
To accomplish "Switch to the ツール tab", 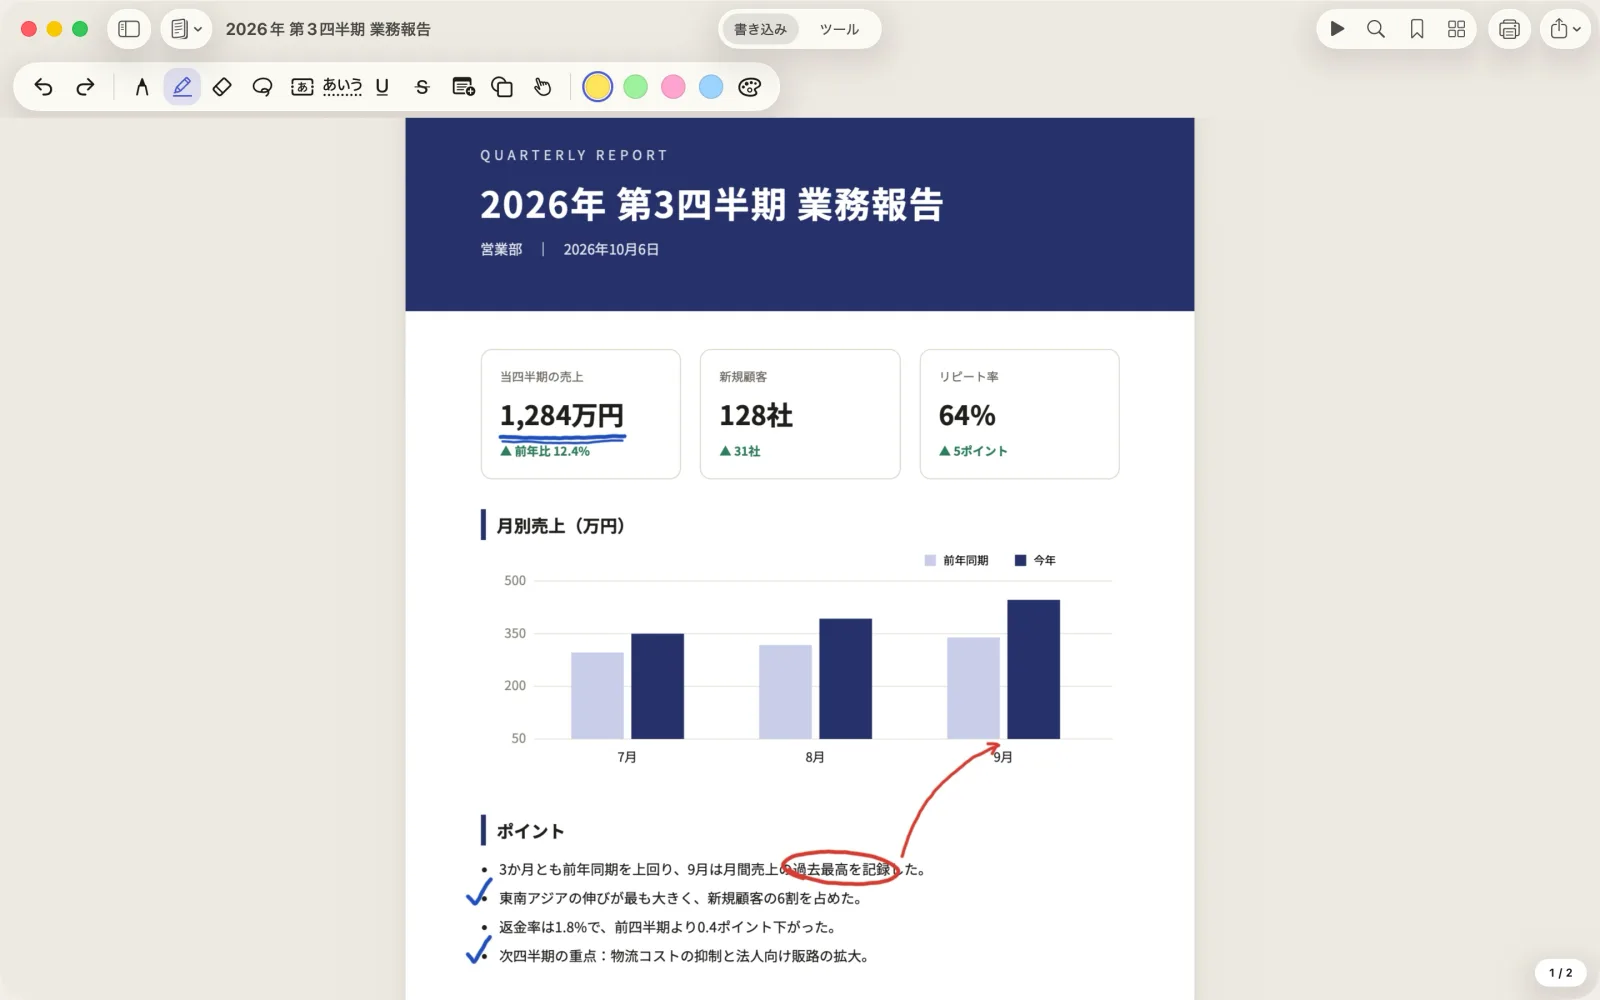I will click(x=839, y=29).
